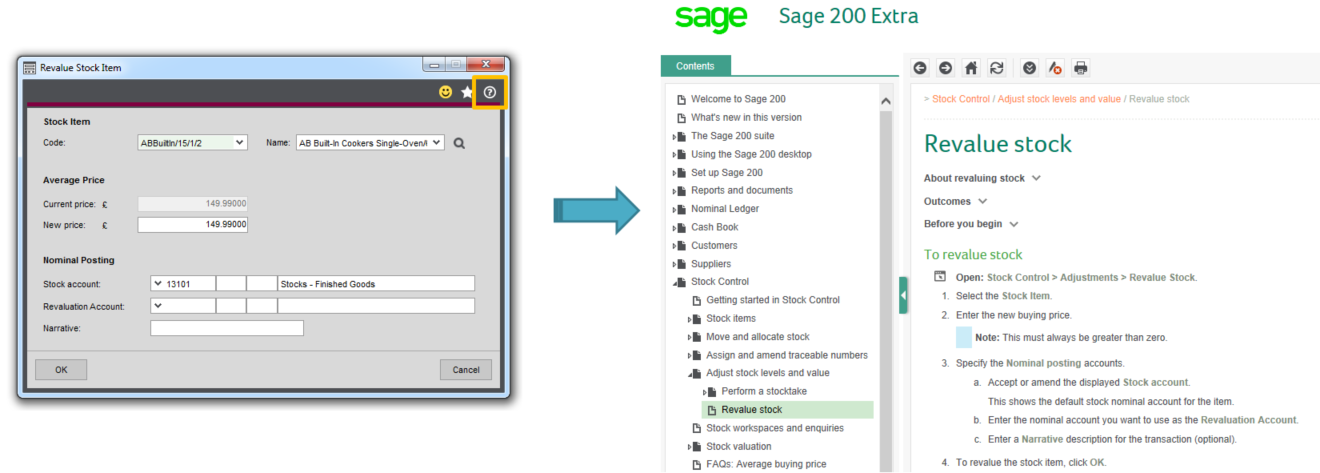Open help with the question mark icon
Viewport: 1320px width, 473px height.
pos(490,92)
